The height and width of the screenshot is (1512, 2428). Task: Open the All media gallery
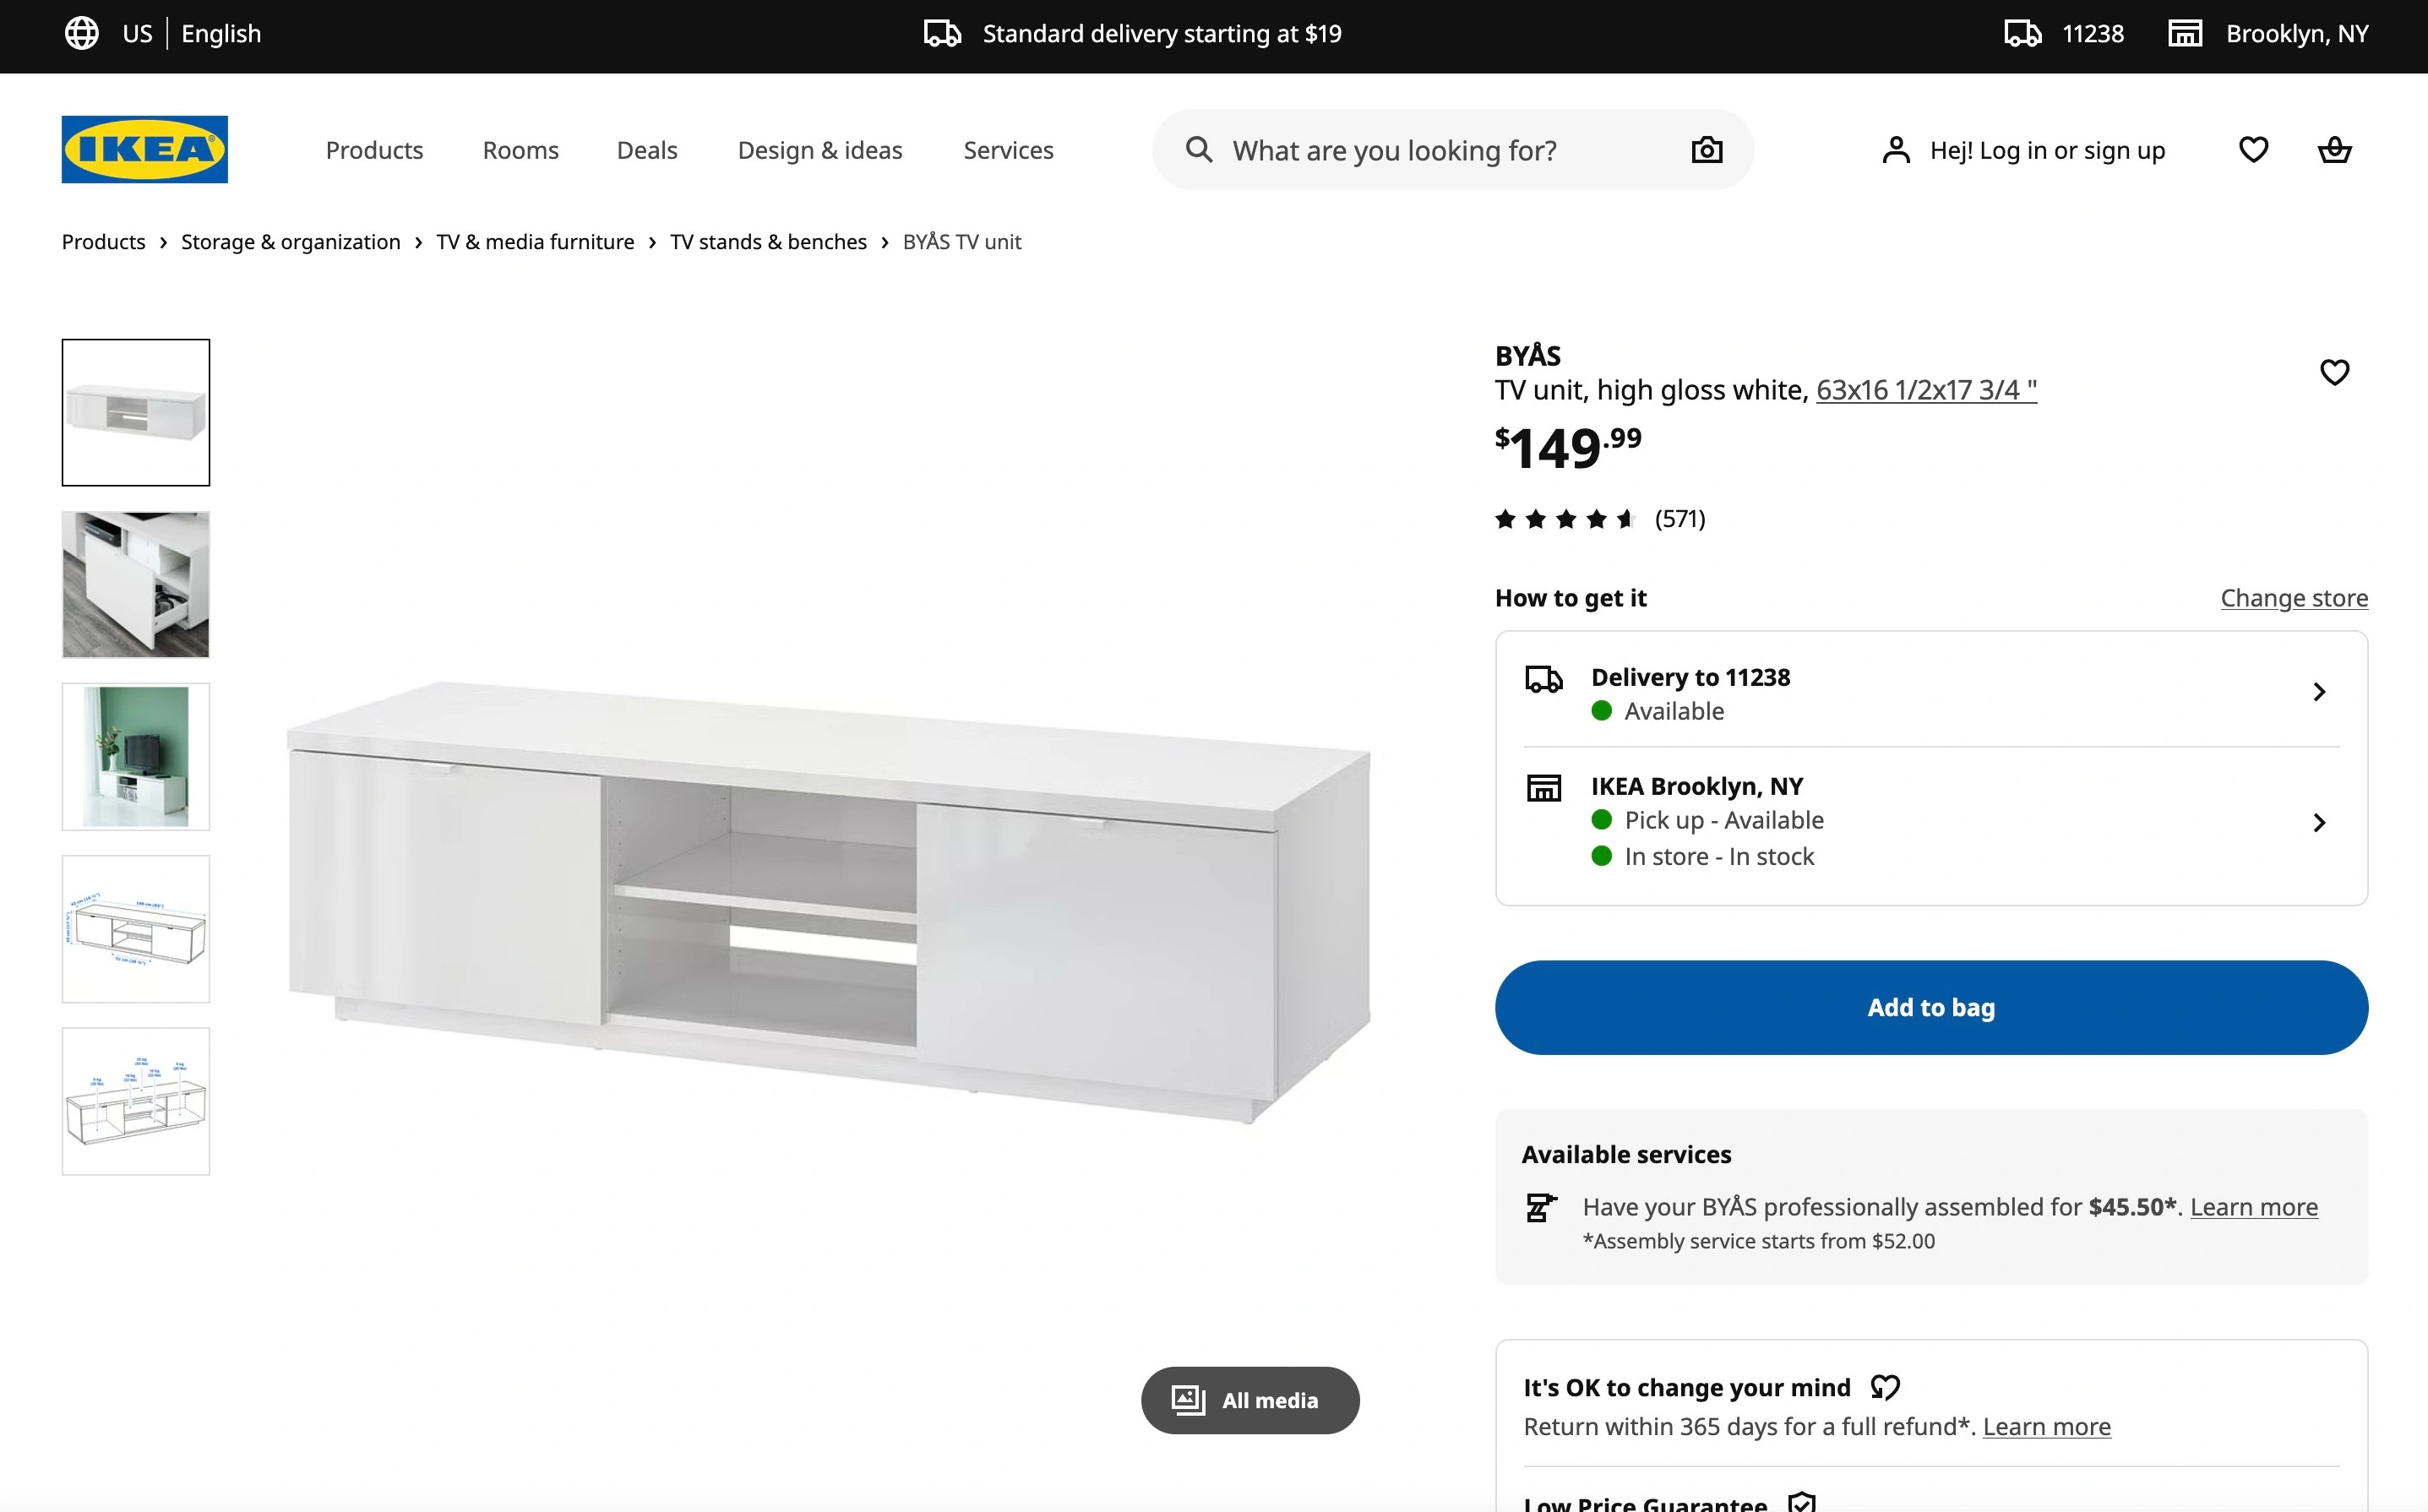[1249, 1400]
